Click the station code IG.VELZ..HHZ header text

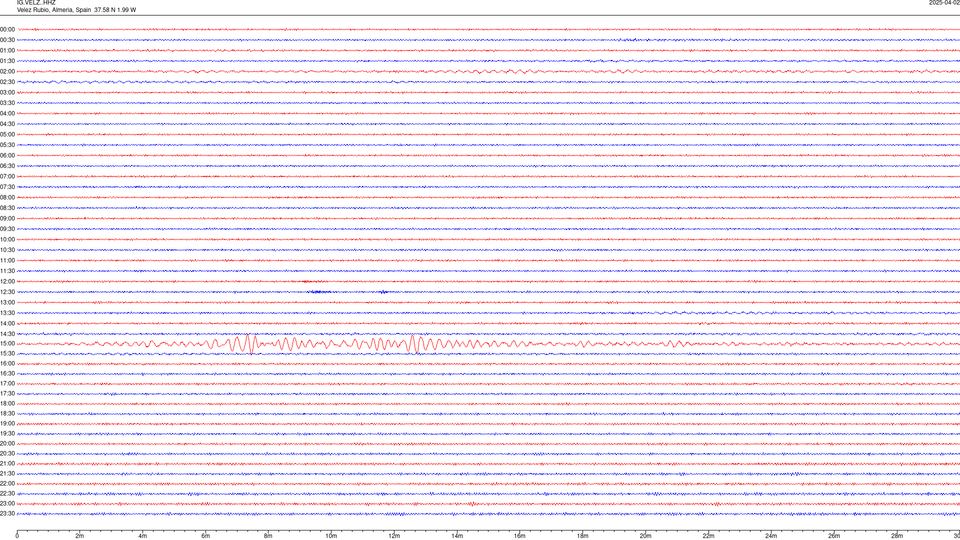click(36, 2)
